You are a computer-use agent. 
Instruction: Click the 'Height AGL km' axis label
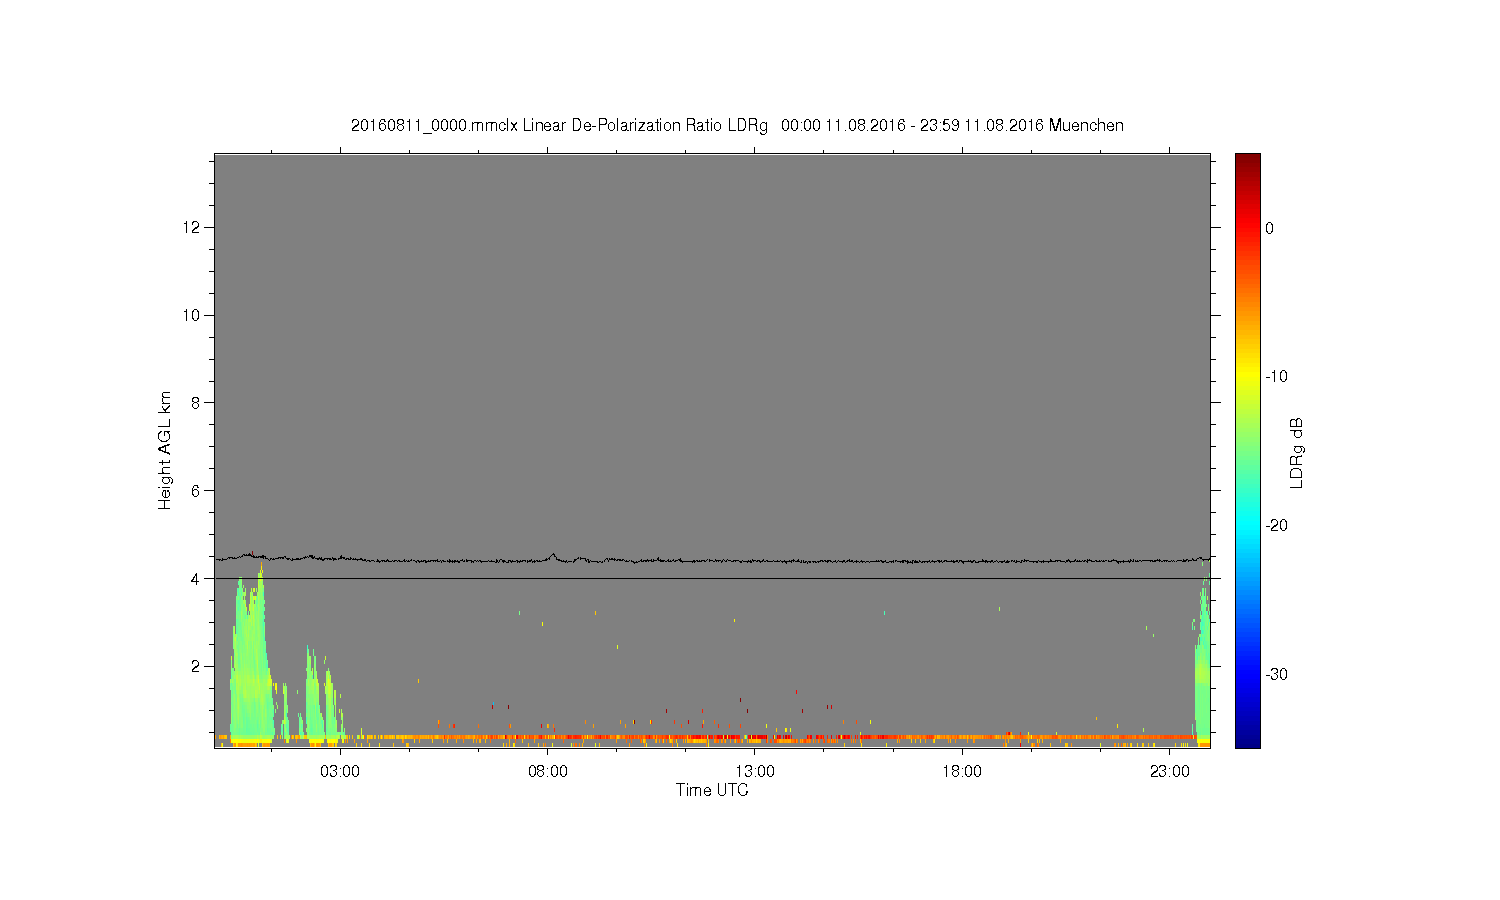click(x=165, y=450)
